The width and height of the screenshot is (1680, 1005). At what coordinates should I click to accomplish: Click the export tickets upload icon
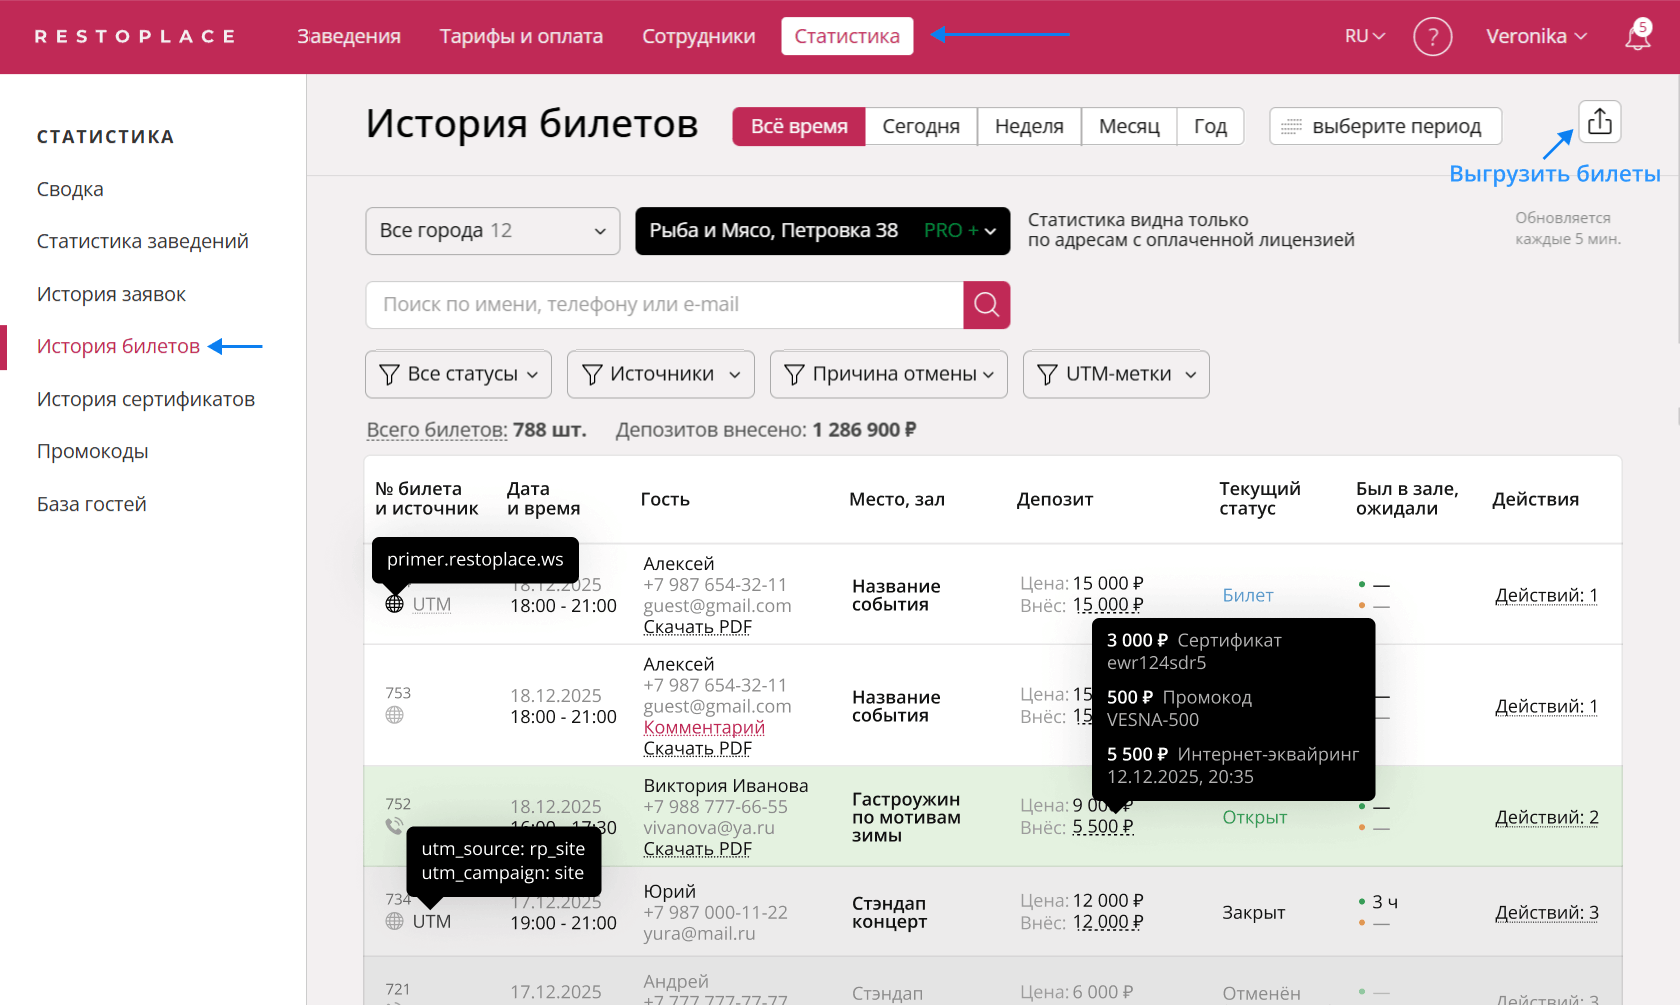click(1599, 121)
